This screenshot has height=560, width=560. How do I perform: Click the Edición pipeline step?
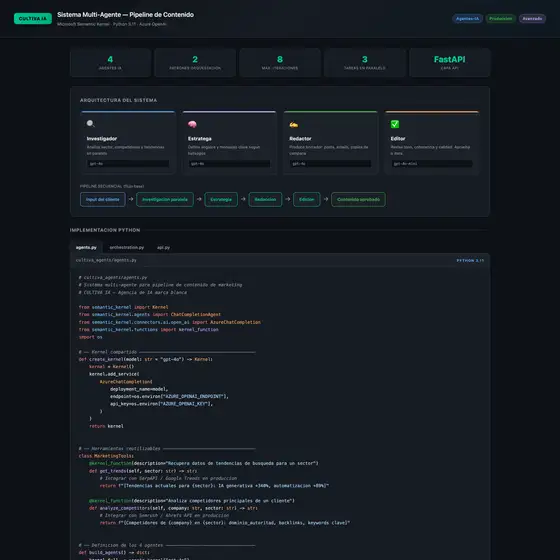click(306, 199)
